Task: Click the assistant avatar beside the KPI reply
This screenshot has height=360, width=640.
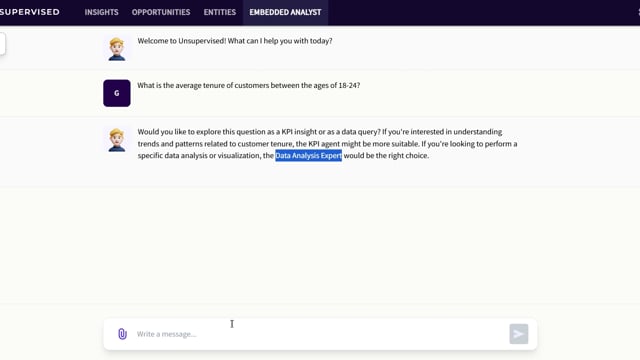Action: tap(117, 140)
